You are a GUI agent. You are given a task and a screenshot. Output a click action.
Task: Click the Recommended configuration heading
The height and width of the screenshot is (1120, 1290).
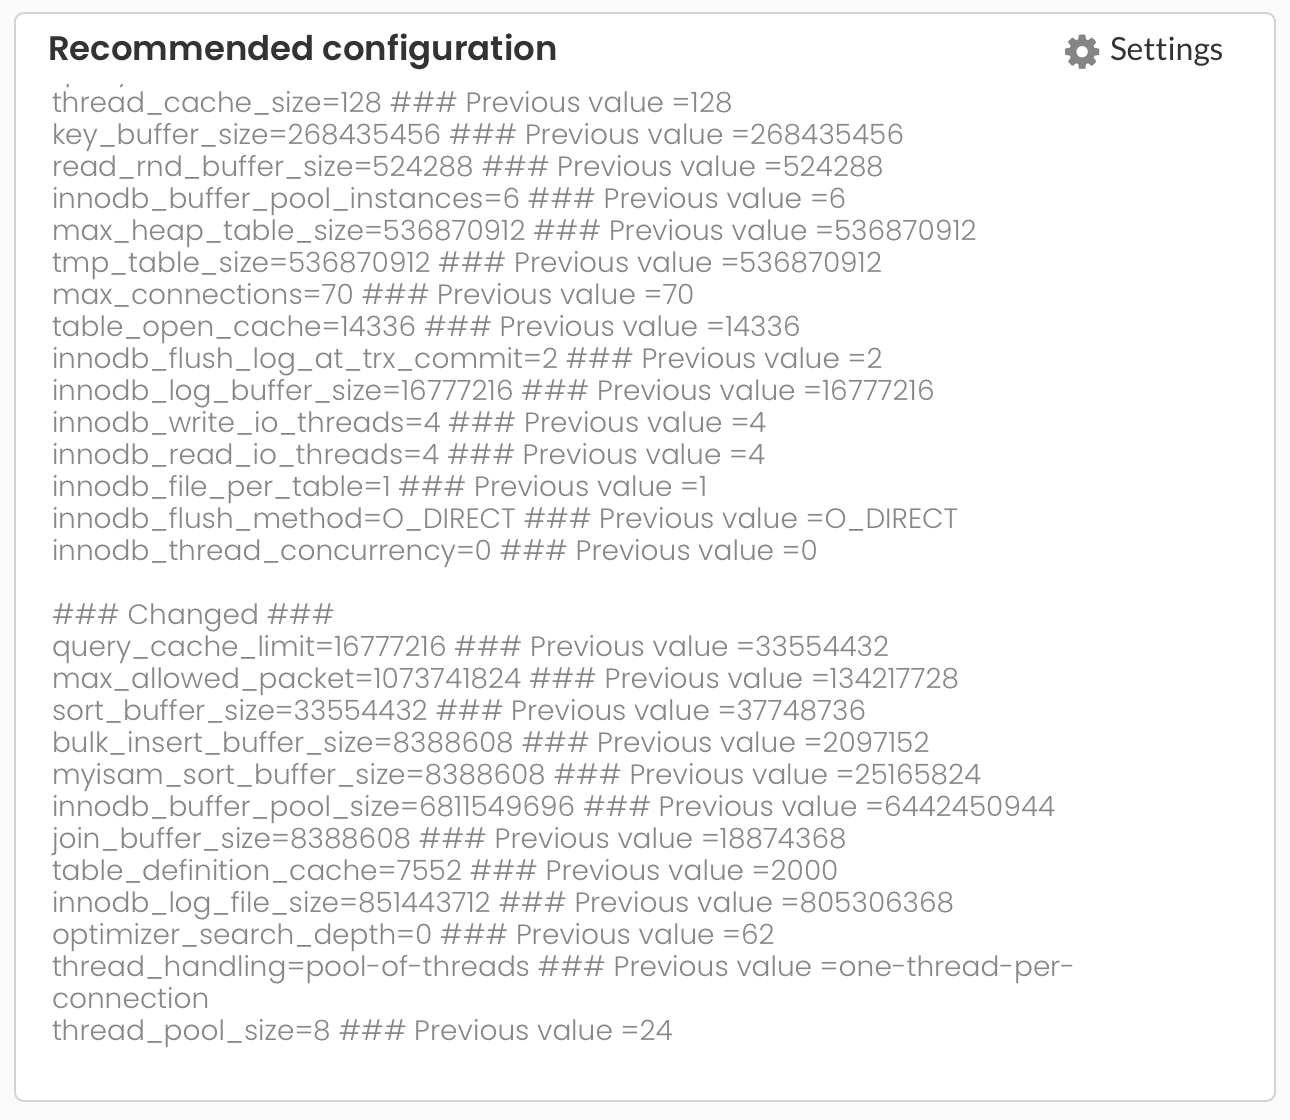[303, 48]
